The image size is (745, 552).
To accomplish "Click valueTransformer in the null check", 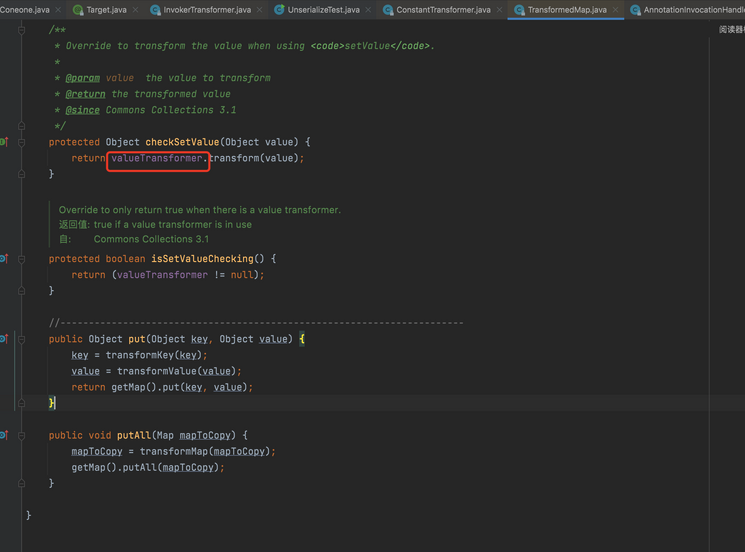I will pyautogui.click(x=162, y=275).
